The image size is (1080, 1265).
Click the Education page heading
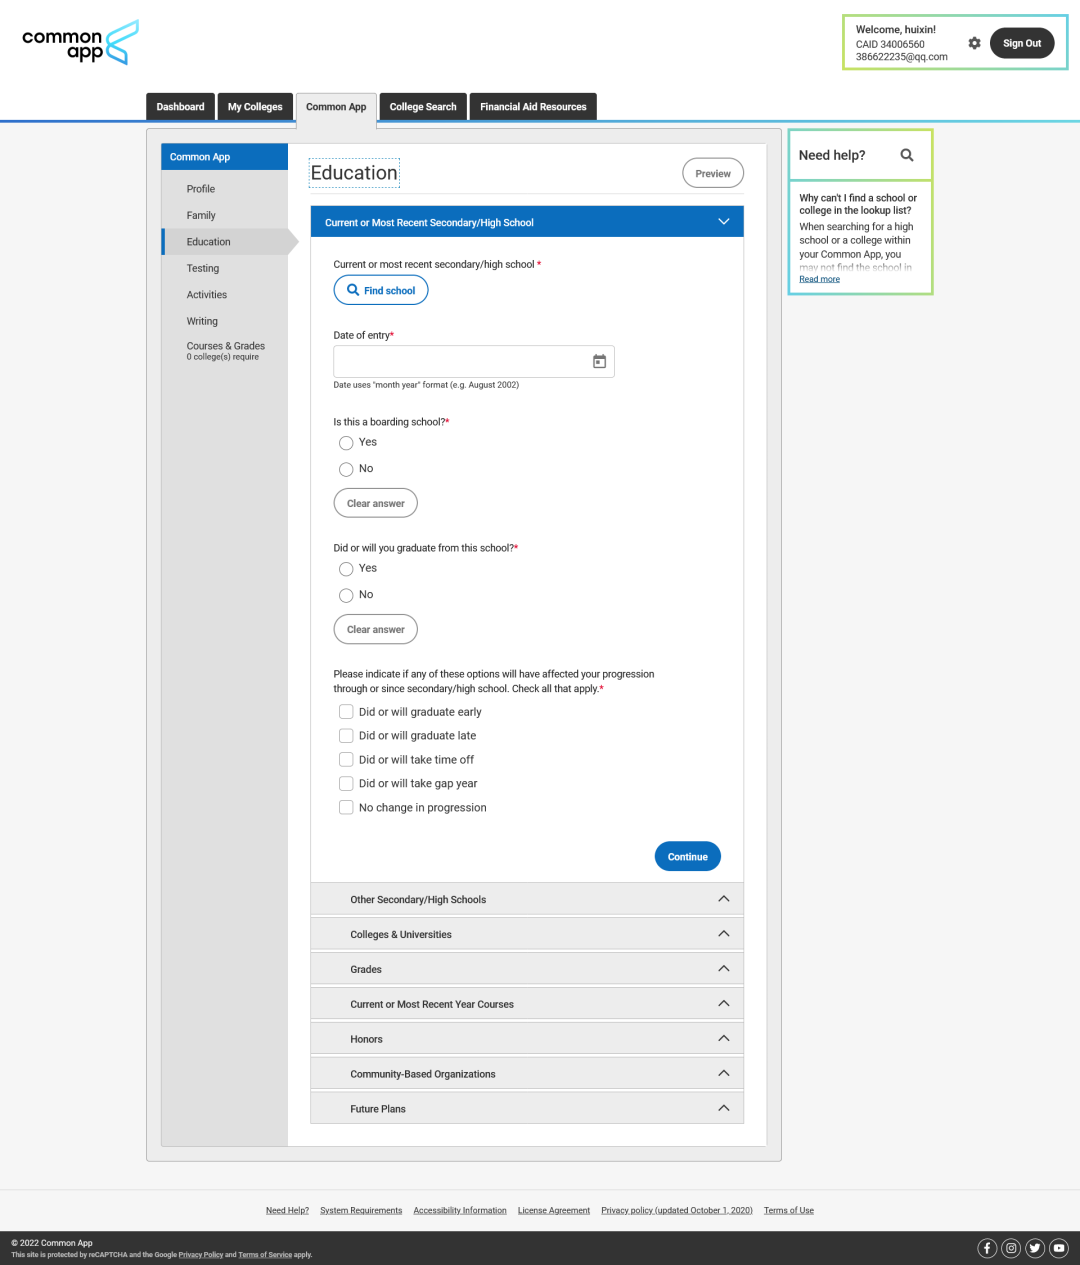click(x=354, y=173)
